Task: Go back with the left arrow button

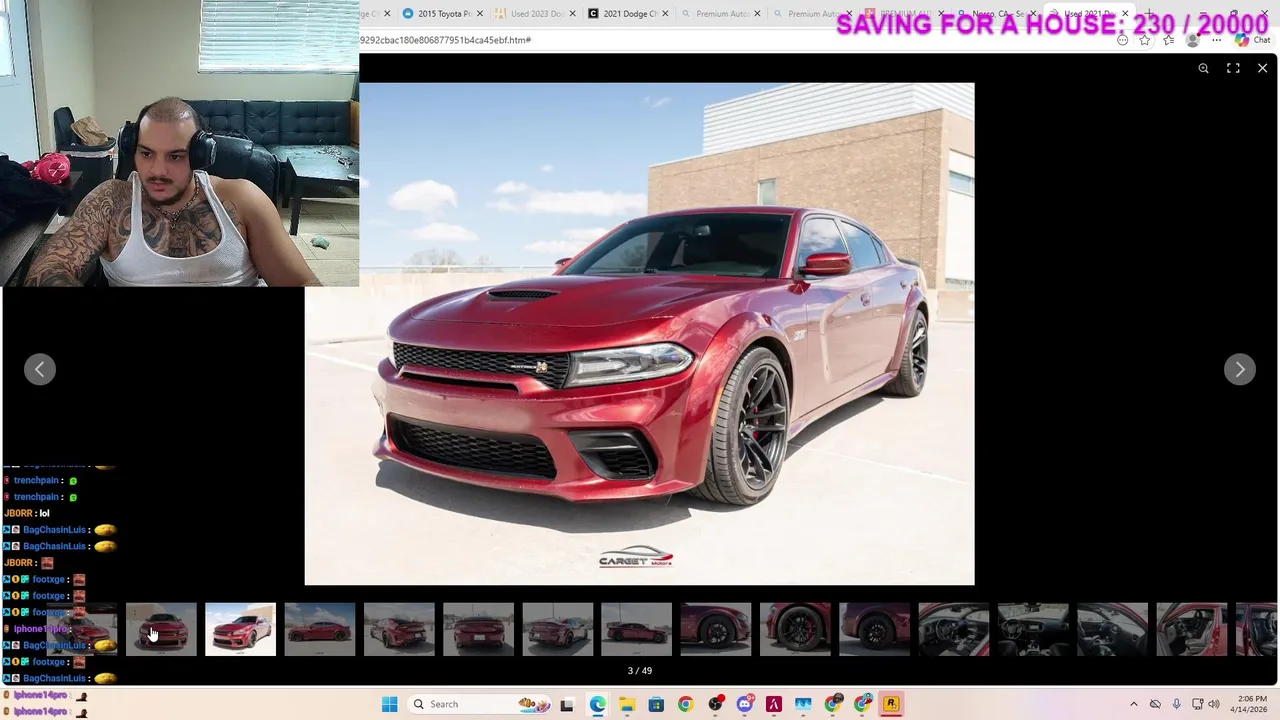Action: [40, 369]
